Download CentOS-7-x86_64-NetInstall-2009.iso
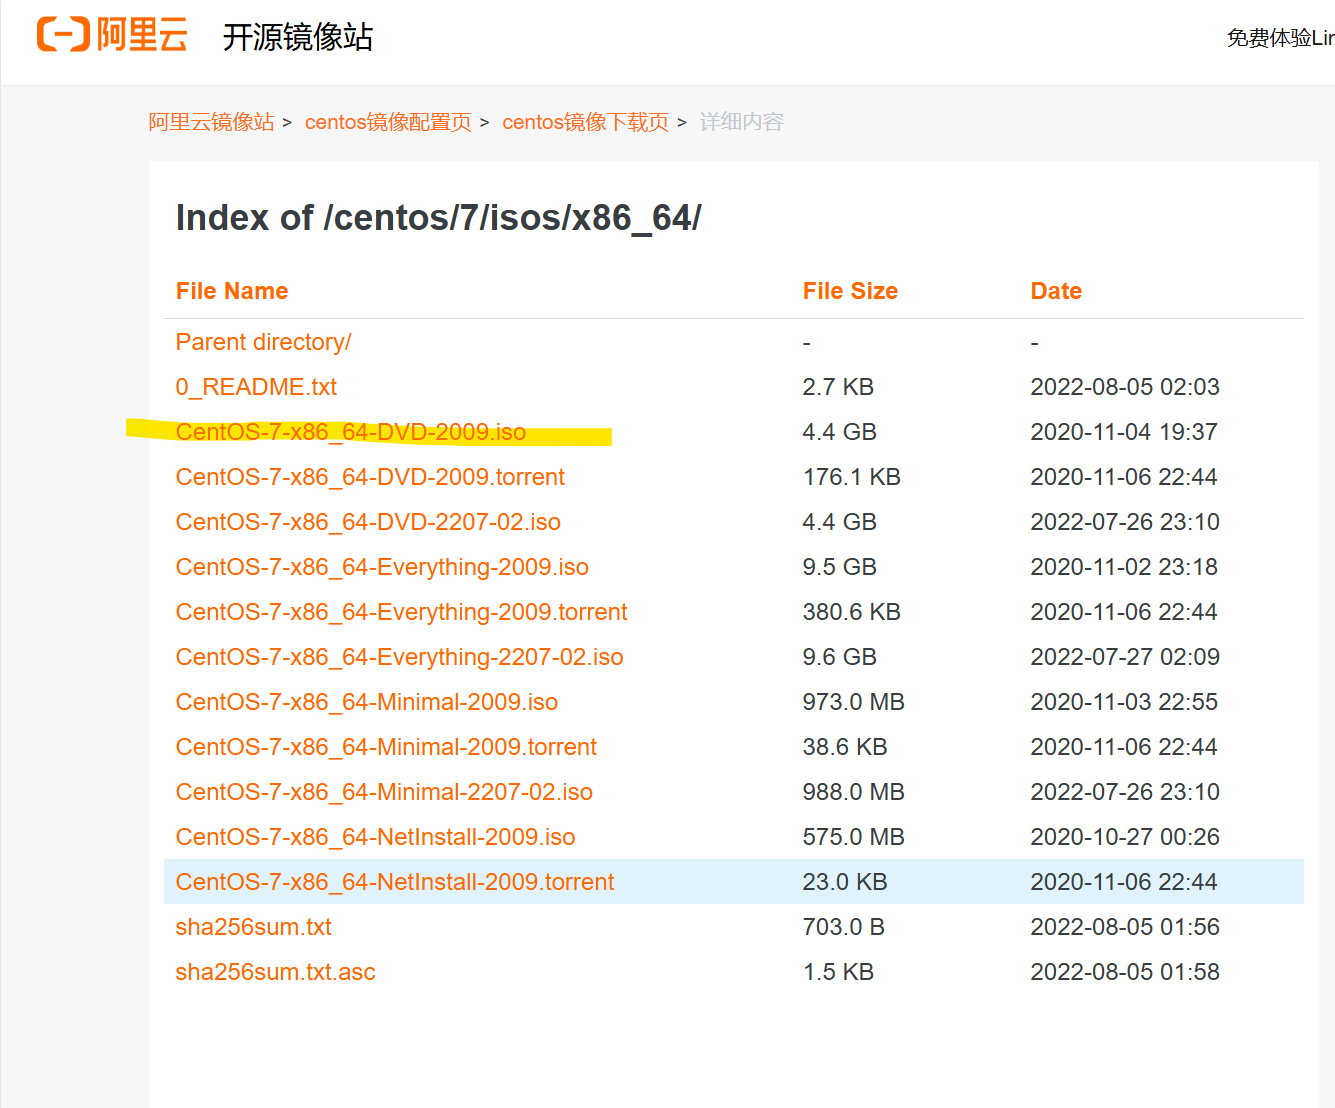The width and height of the screenshot is (1335, 1108). (375, 837)
